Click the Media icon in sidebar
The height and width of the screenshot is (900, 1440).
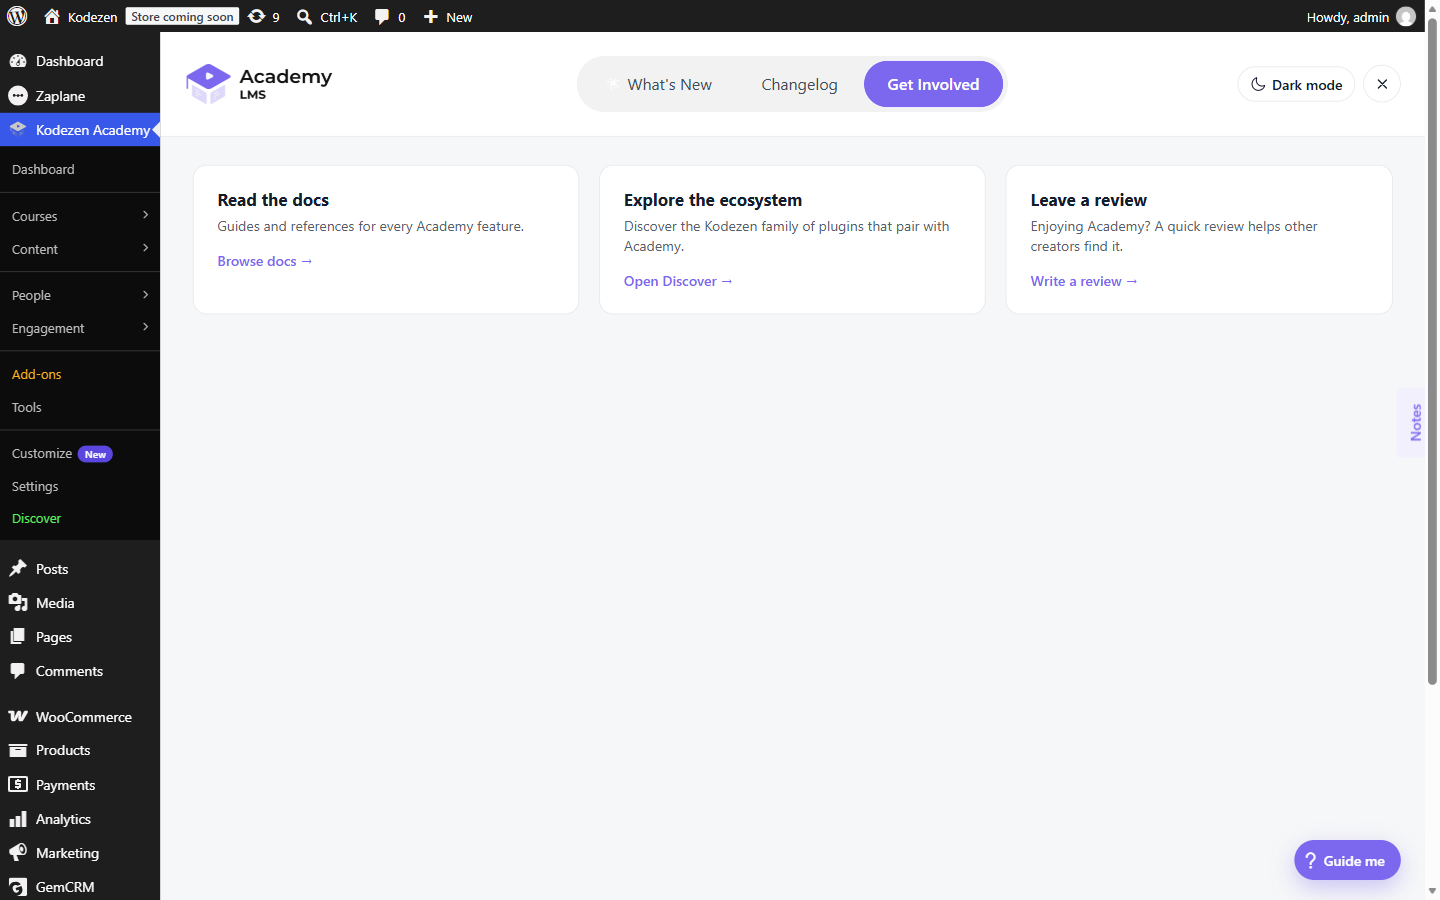[18, 603]
